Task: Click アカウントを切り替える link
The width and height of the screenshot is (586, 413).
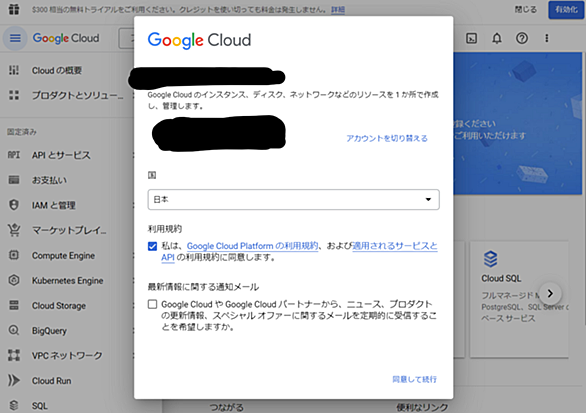Action: pos(387,138)
